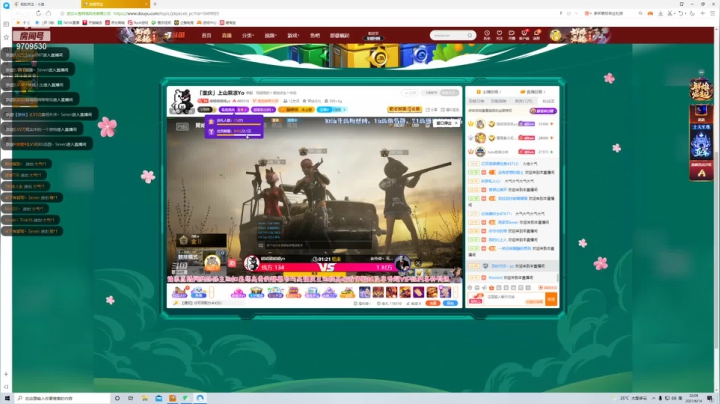The image size is (720, 404).
Task: Switch to the 主播投稿 chat panel tab
Action: pyautogui.click(x=489, y=92)
